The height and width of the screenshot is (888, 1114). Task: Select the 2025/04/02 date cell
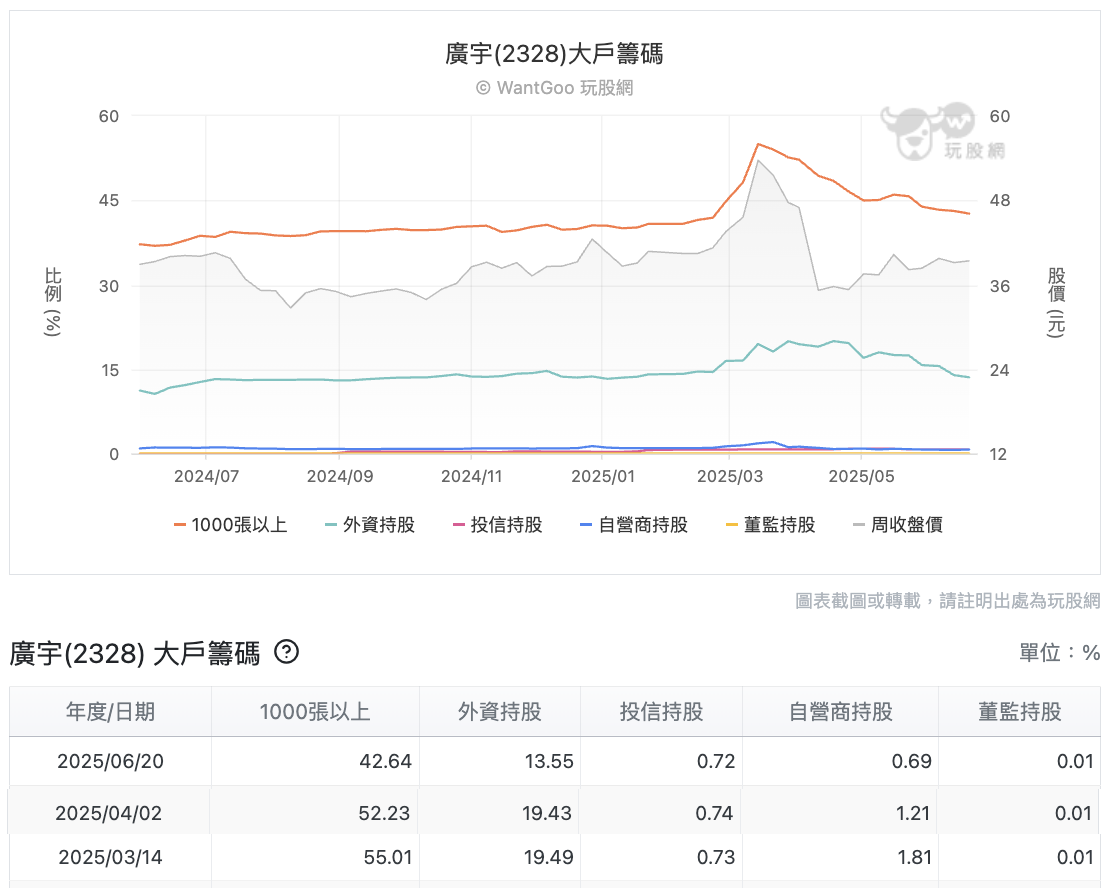coord(109,813)
